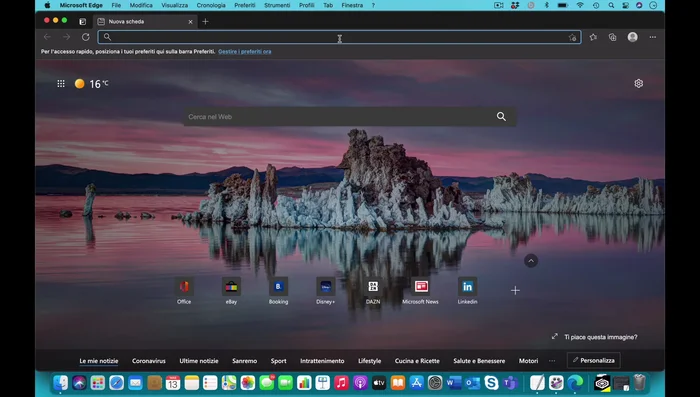Click the Gestire i preferiti ora link
This screenshot has height=397, width=700.
[245, 52]
